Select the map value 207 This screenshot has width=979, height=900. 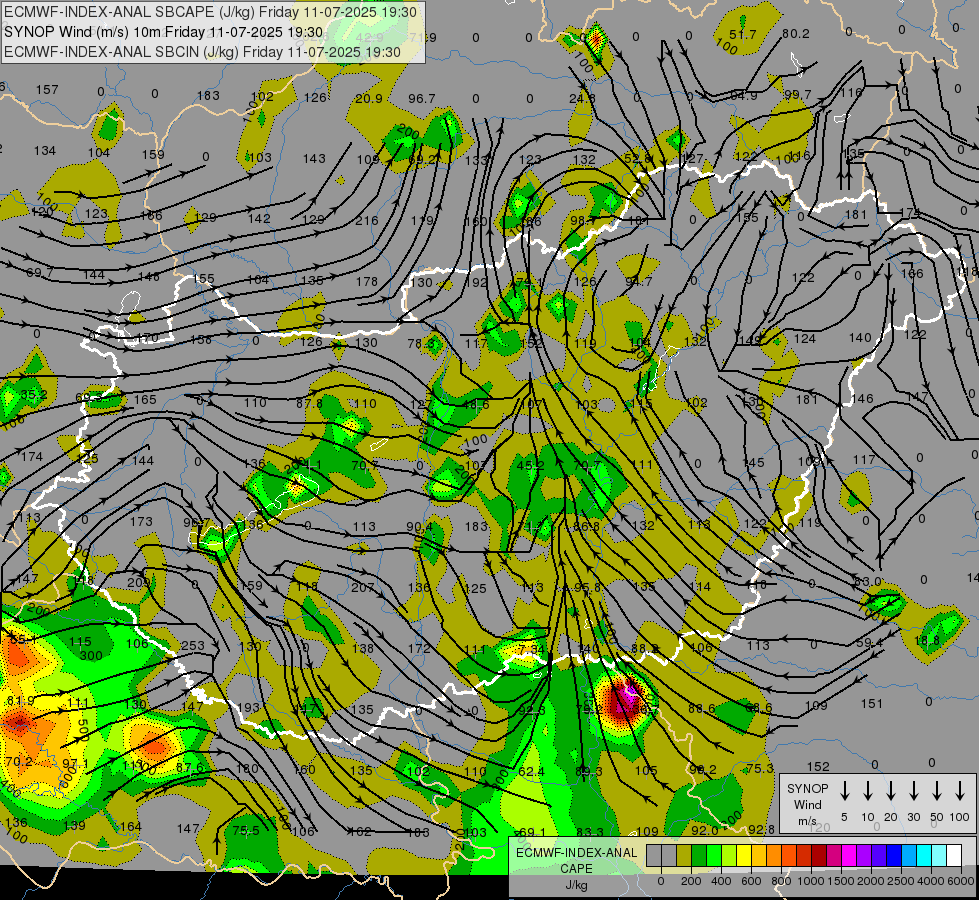pos(362,587)
